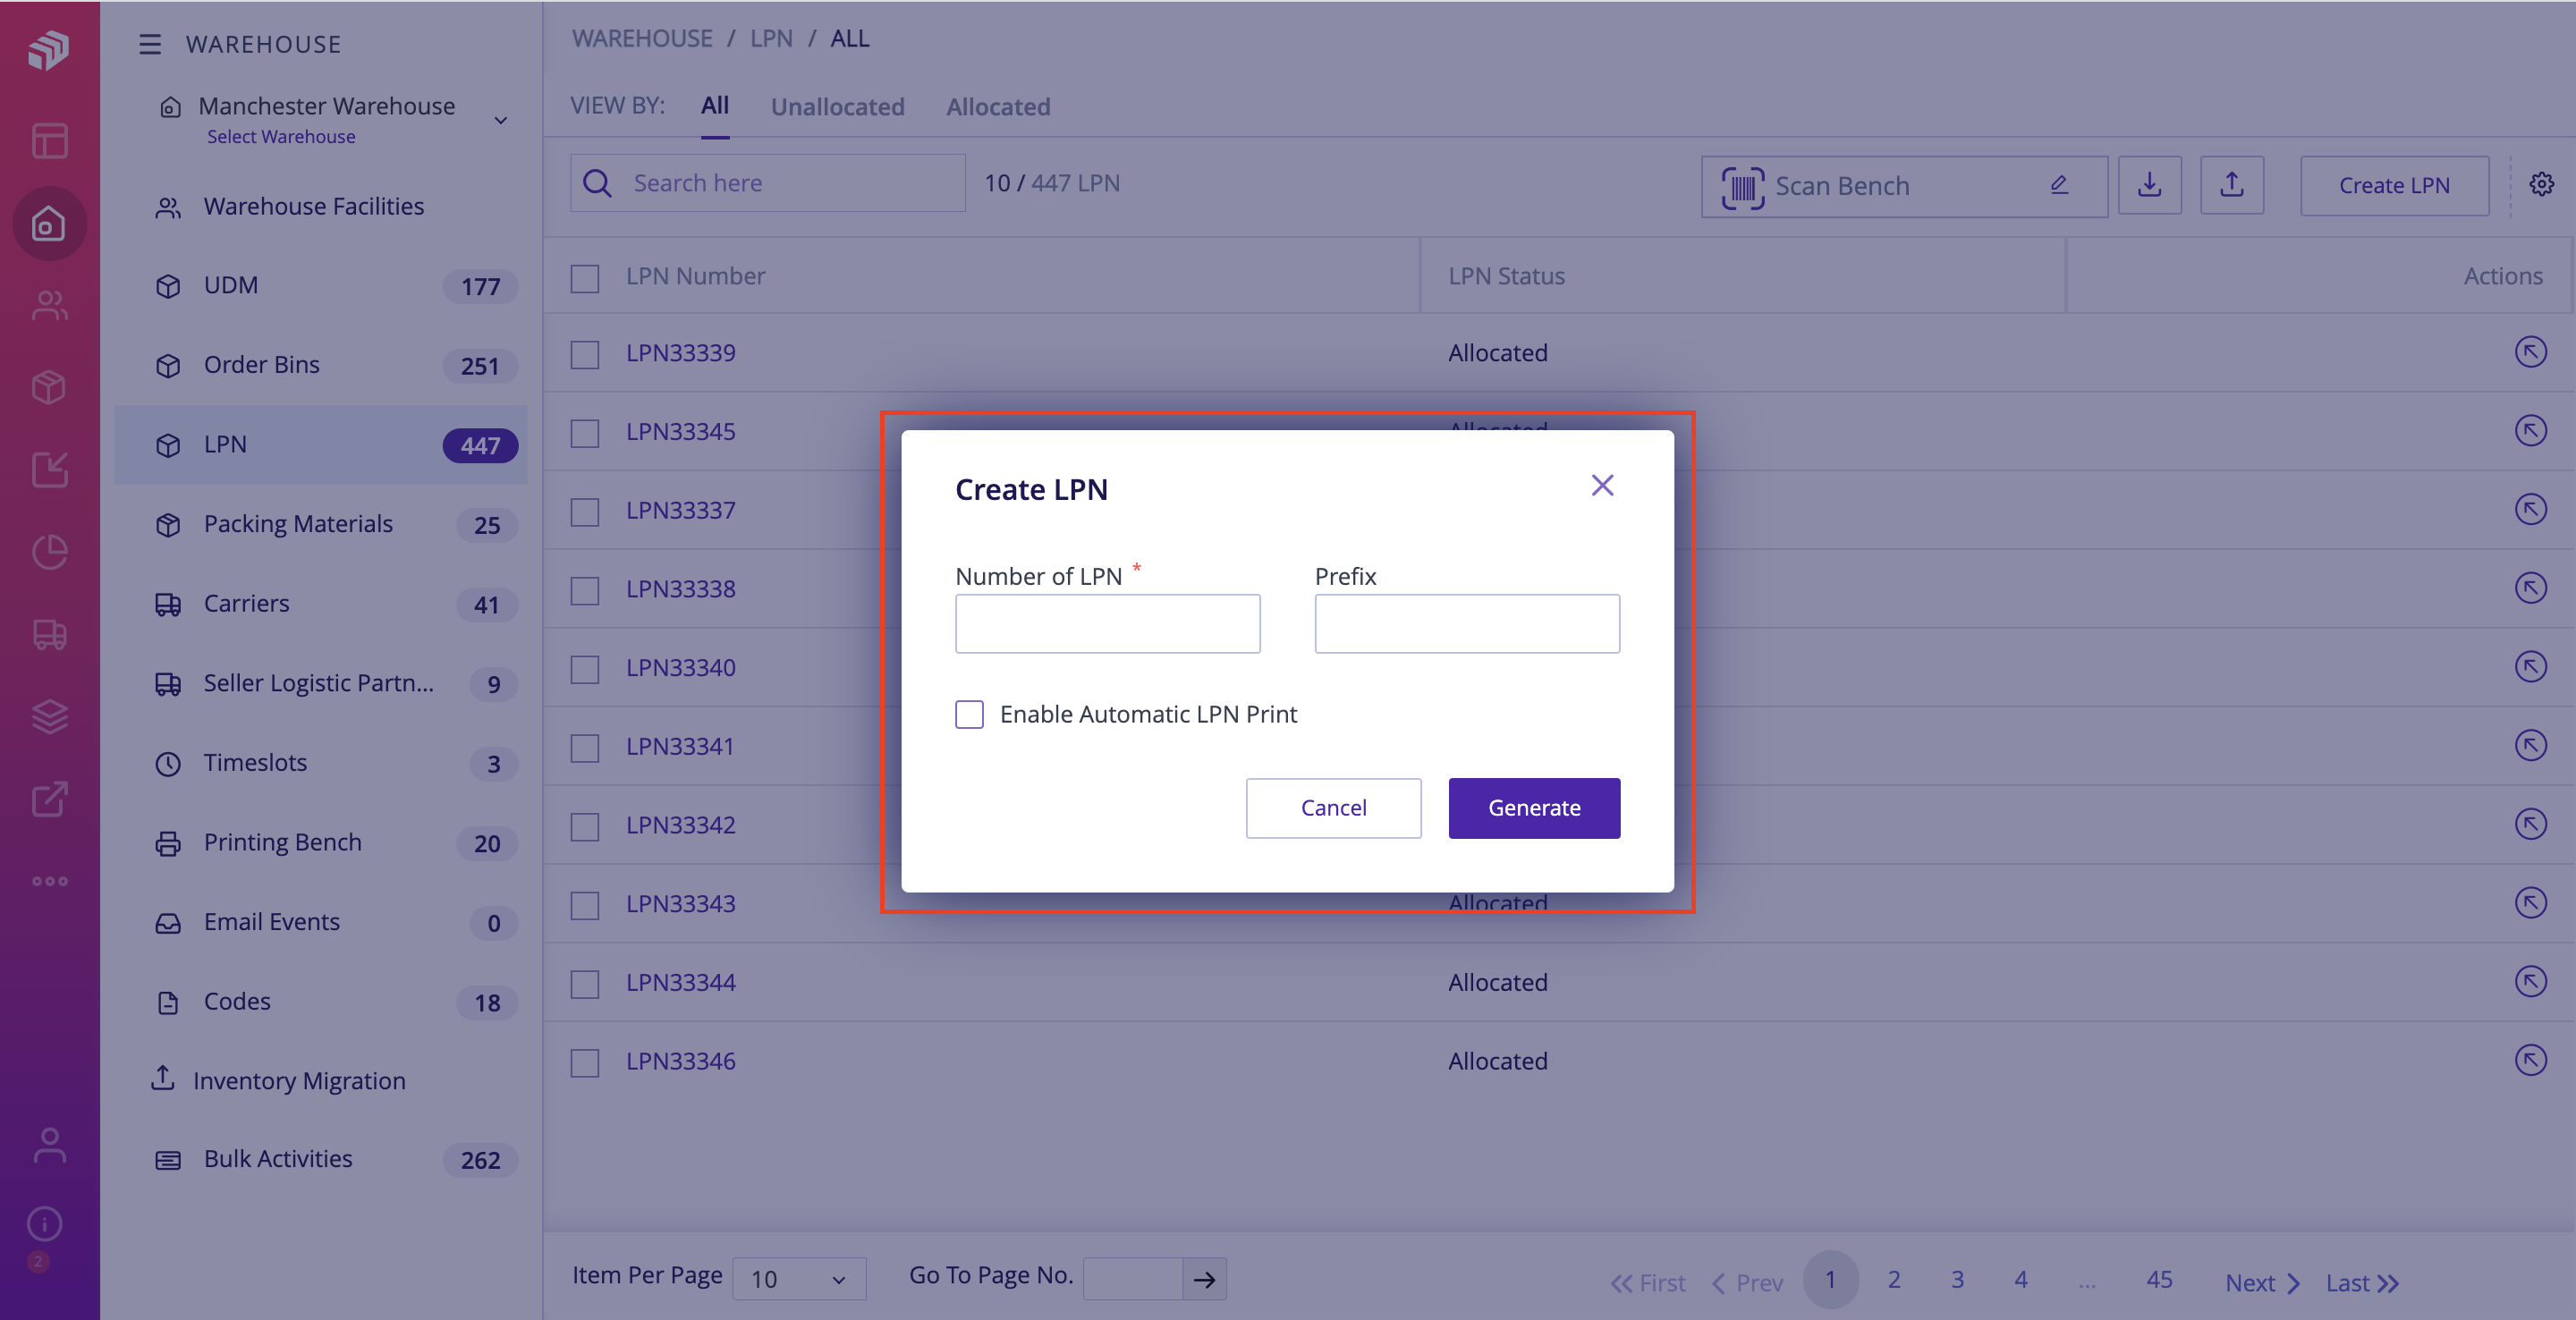Click the Search here field
2576x1320 pixels.
(767, 183)
